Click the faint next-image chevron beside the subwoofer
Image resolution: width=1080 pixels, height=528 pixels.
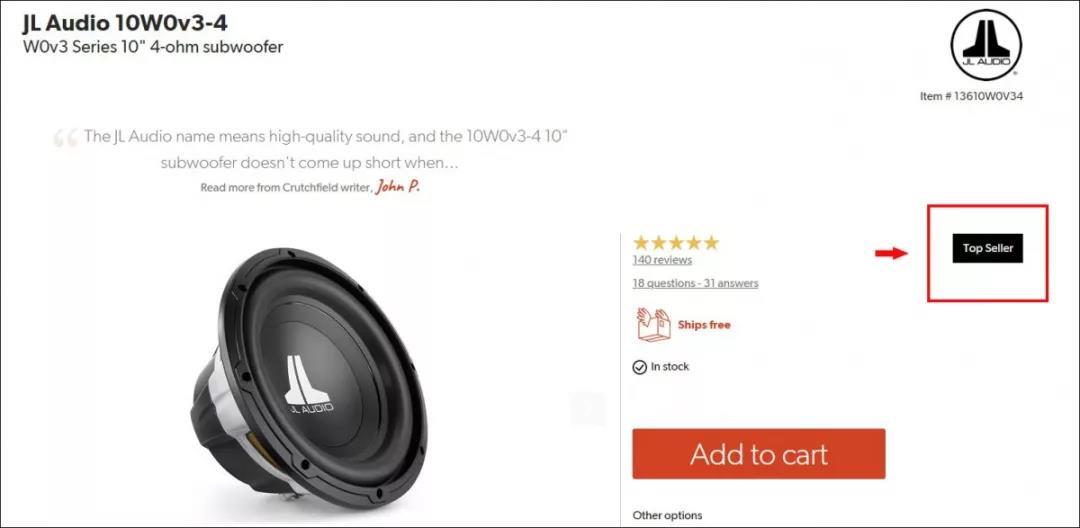click(588, 409)
